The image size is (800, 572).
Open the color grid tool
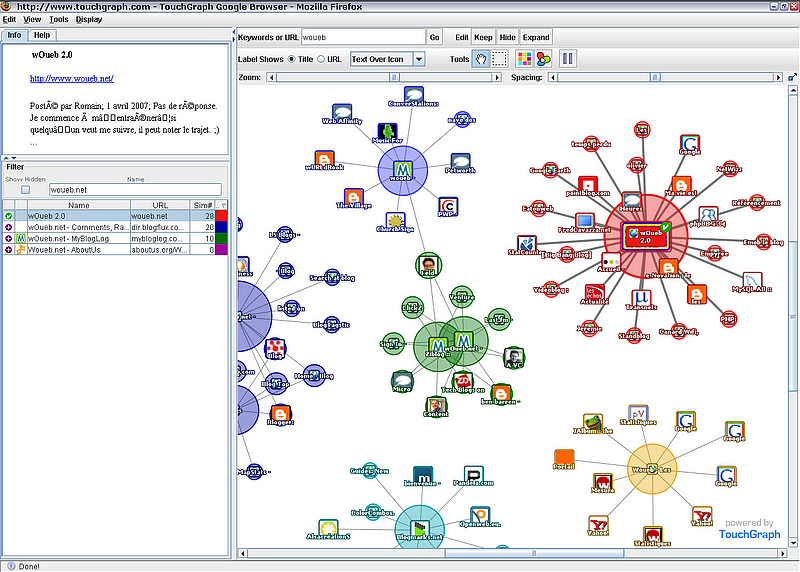524,59
